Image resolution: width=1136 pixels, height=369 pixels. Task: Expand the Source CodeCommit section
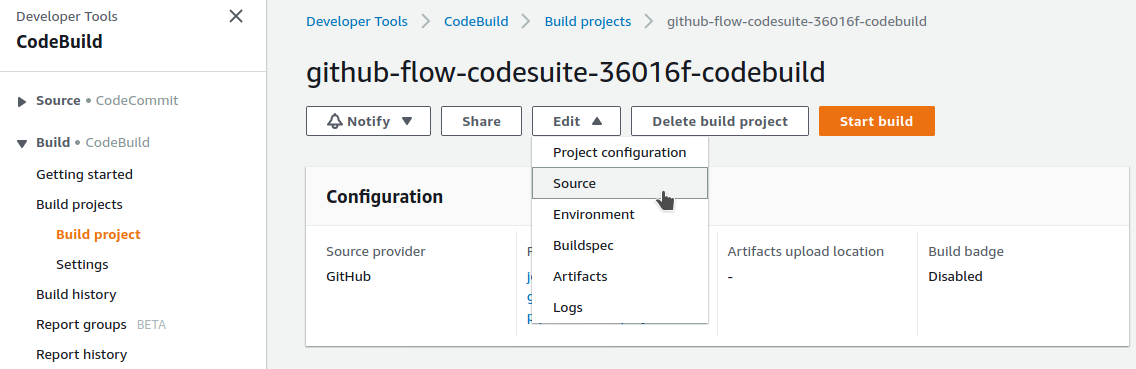point(22,101)
